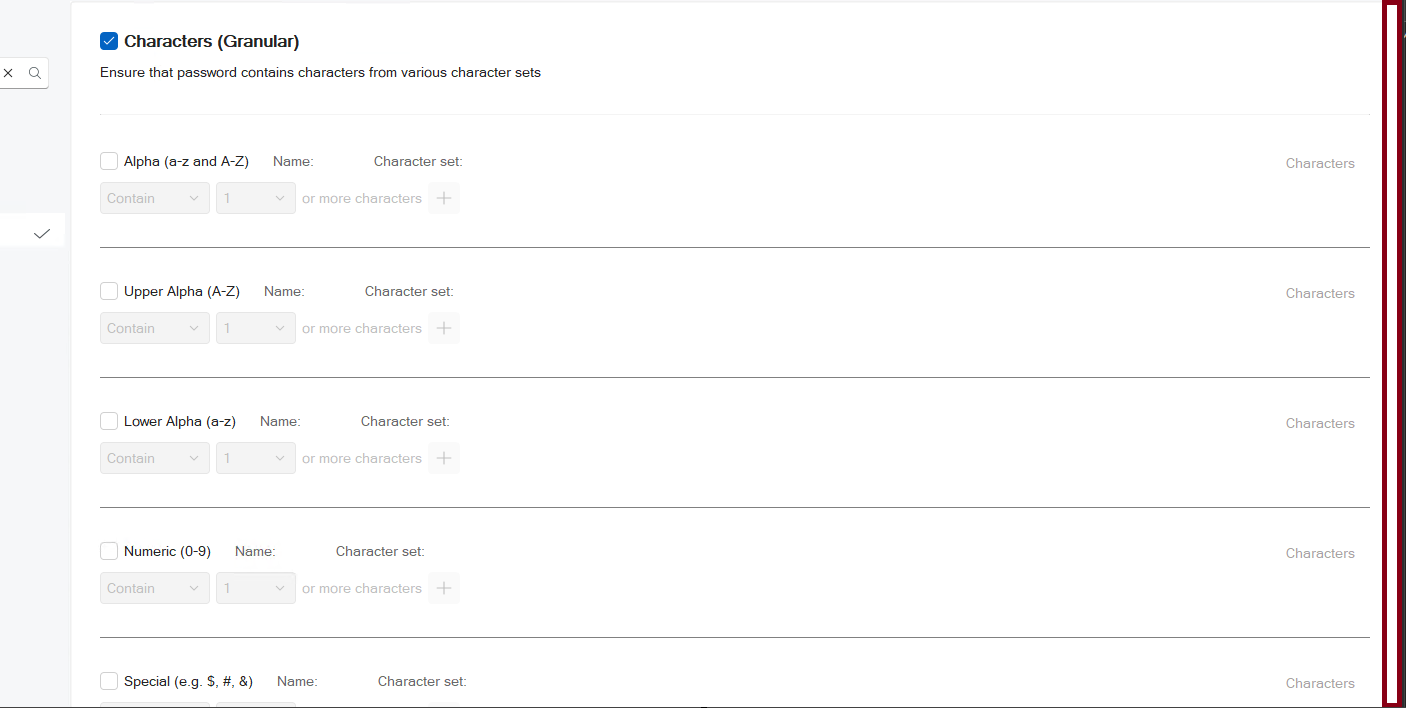Click the magnifier search icon
Image resolution: width=1406 pixels, height=708 pixels.
point(35,73)
